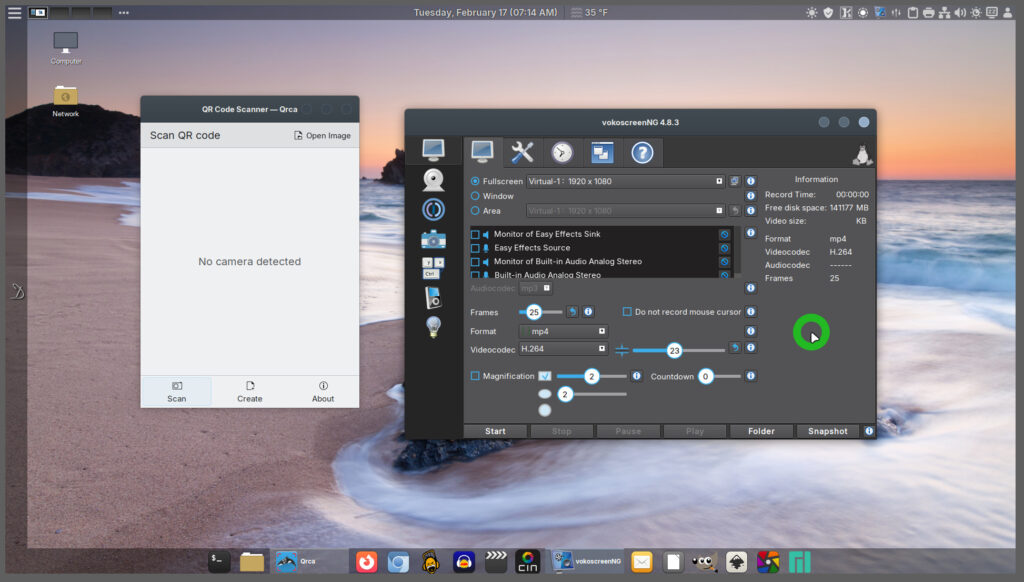Image resolution: width=1024 pixels, height=582 pixels.
Task: Switch to the Create tab in Qrca
Action: [x=249, y=391]
